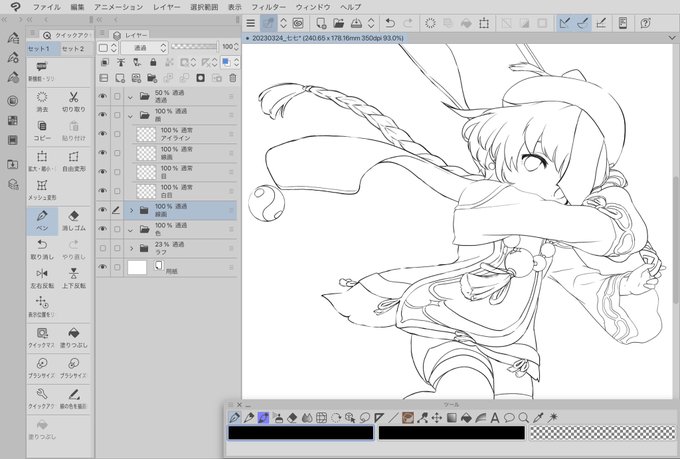Select the move layer tool in Tool palette
This screenshot has height=459, width=680.
point(437,418)
